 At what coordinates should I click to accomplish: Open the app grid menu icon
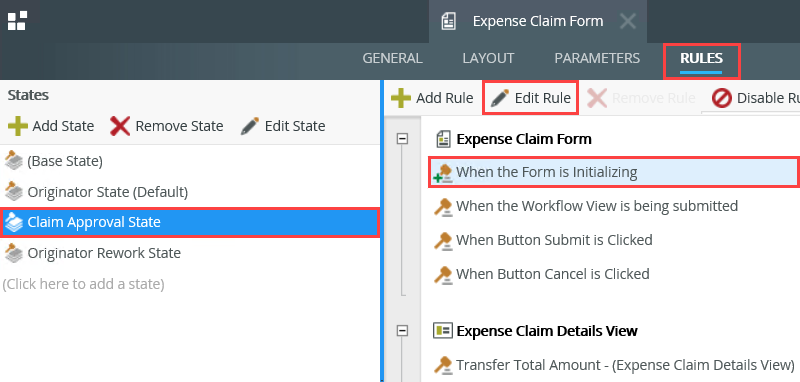17,20
